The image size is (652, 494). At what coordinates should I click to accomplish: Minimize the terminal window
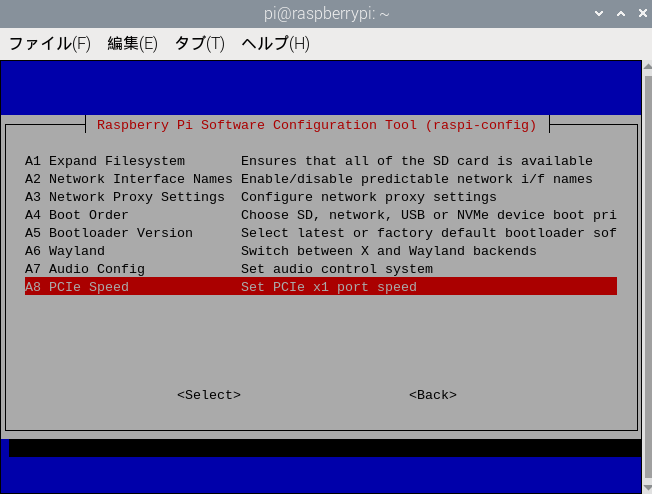pos(599,14)
